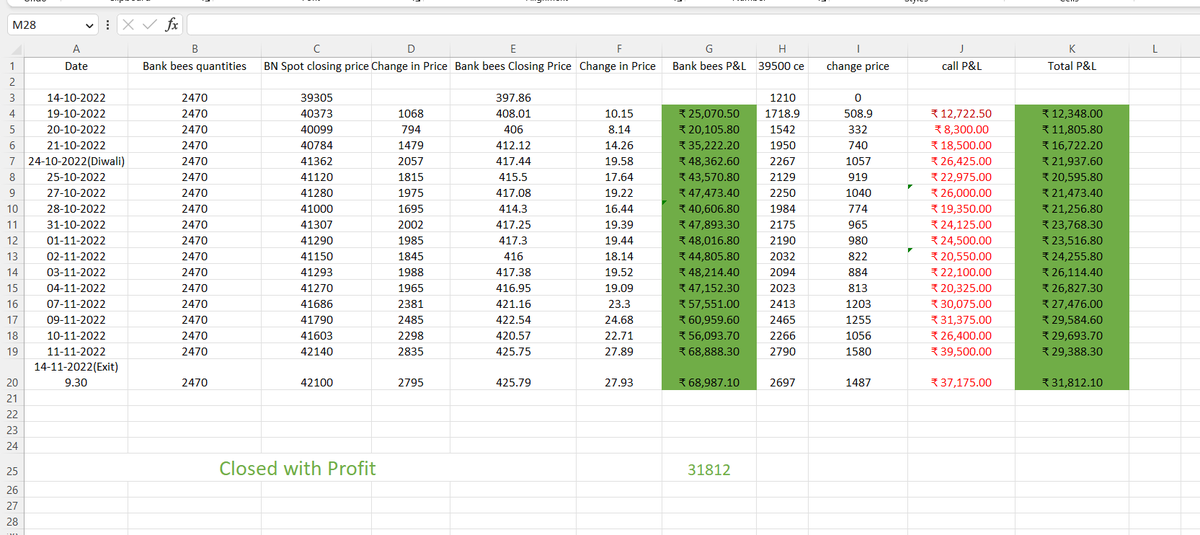Click the 'Bank bees P&L' header cell
The height and width of the screenshot is (535, 1200).
(x=709, y=66)
